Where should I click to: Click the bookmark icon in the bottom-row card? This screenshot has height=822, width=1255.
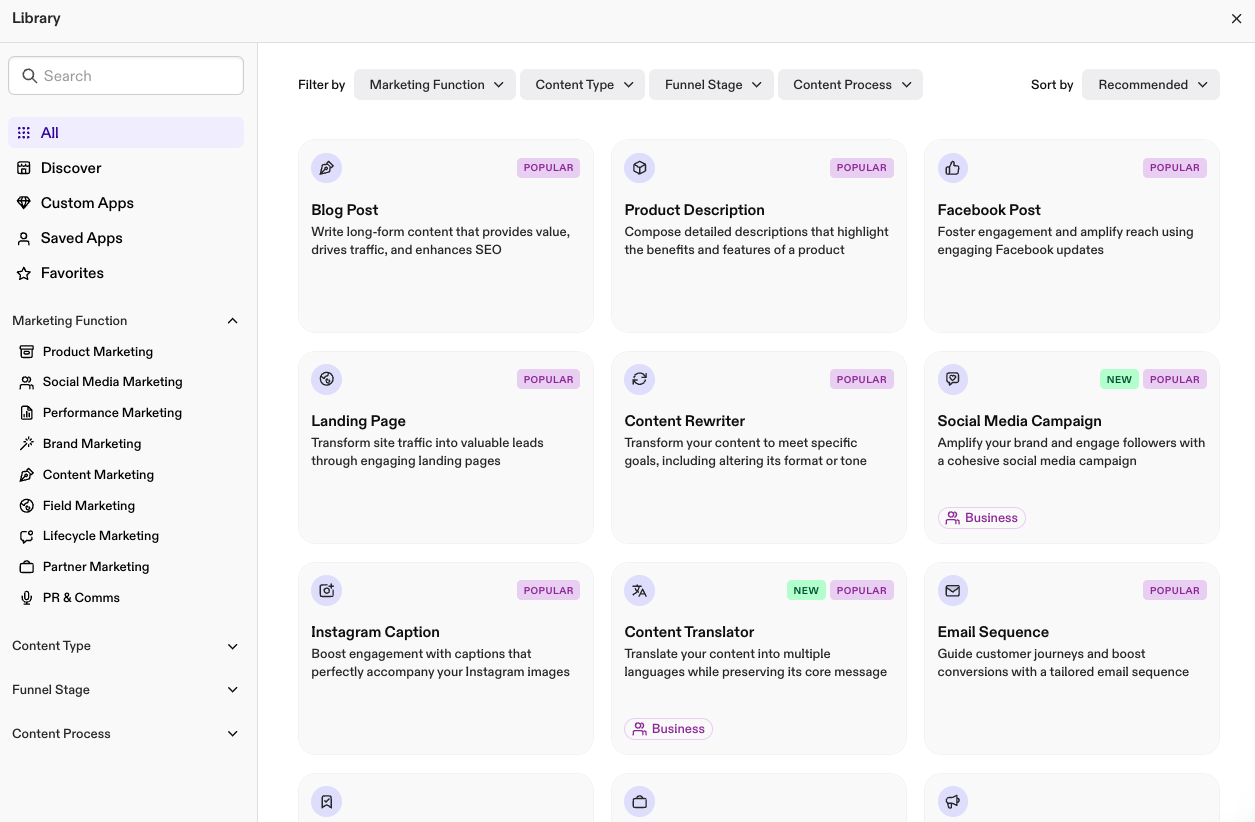click(x=326, y=801)
